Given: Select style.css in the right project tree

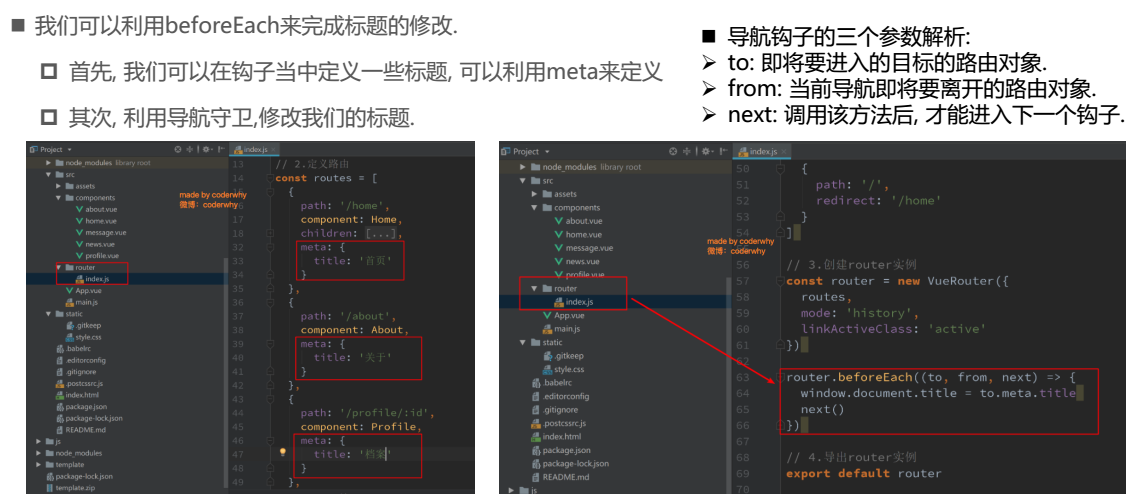Looking at the screenshot, I should [x=569, y=369].
